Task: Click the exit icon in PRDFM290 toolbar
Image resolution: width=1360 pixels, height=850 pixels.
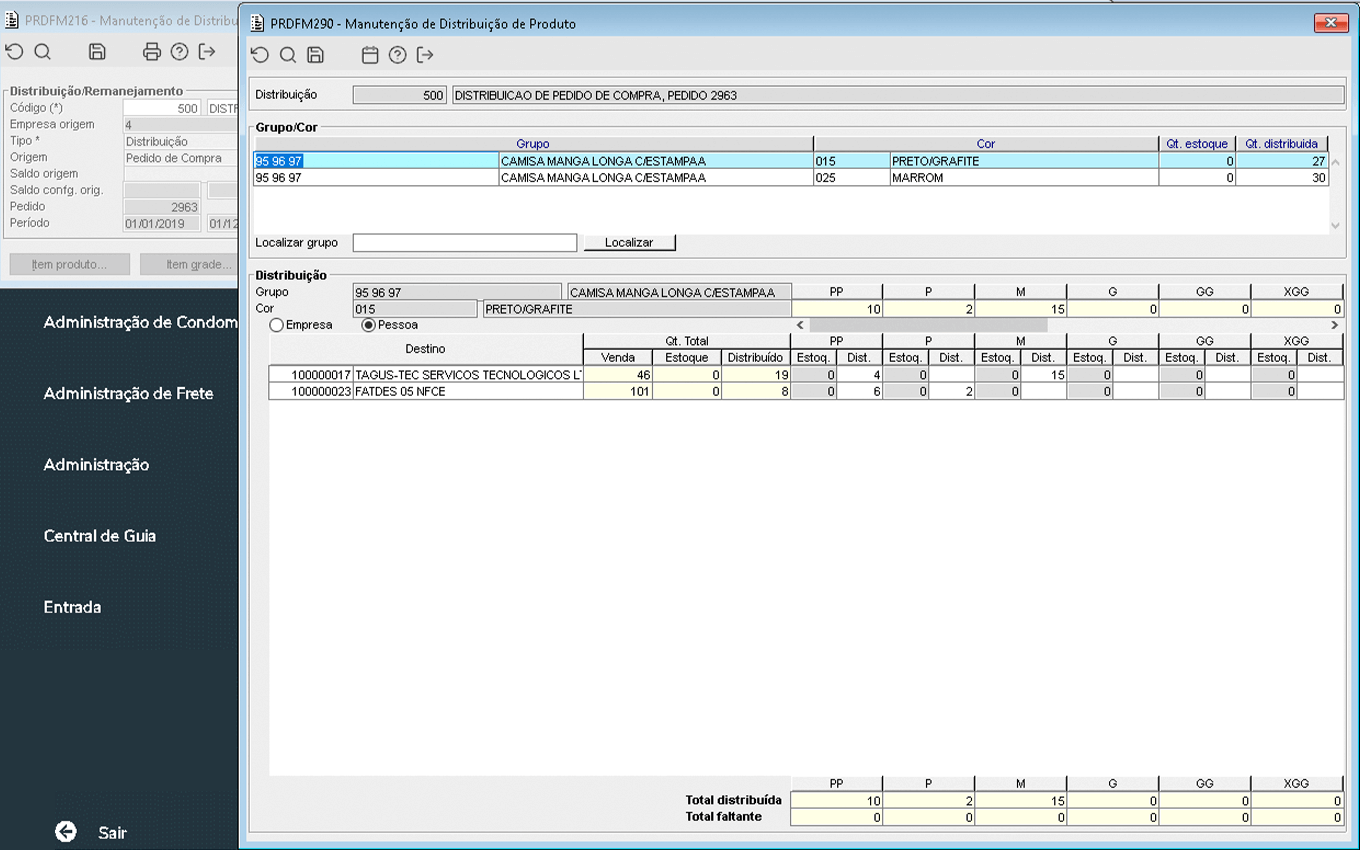Action: click(425, 55)
